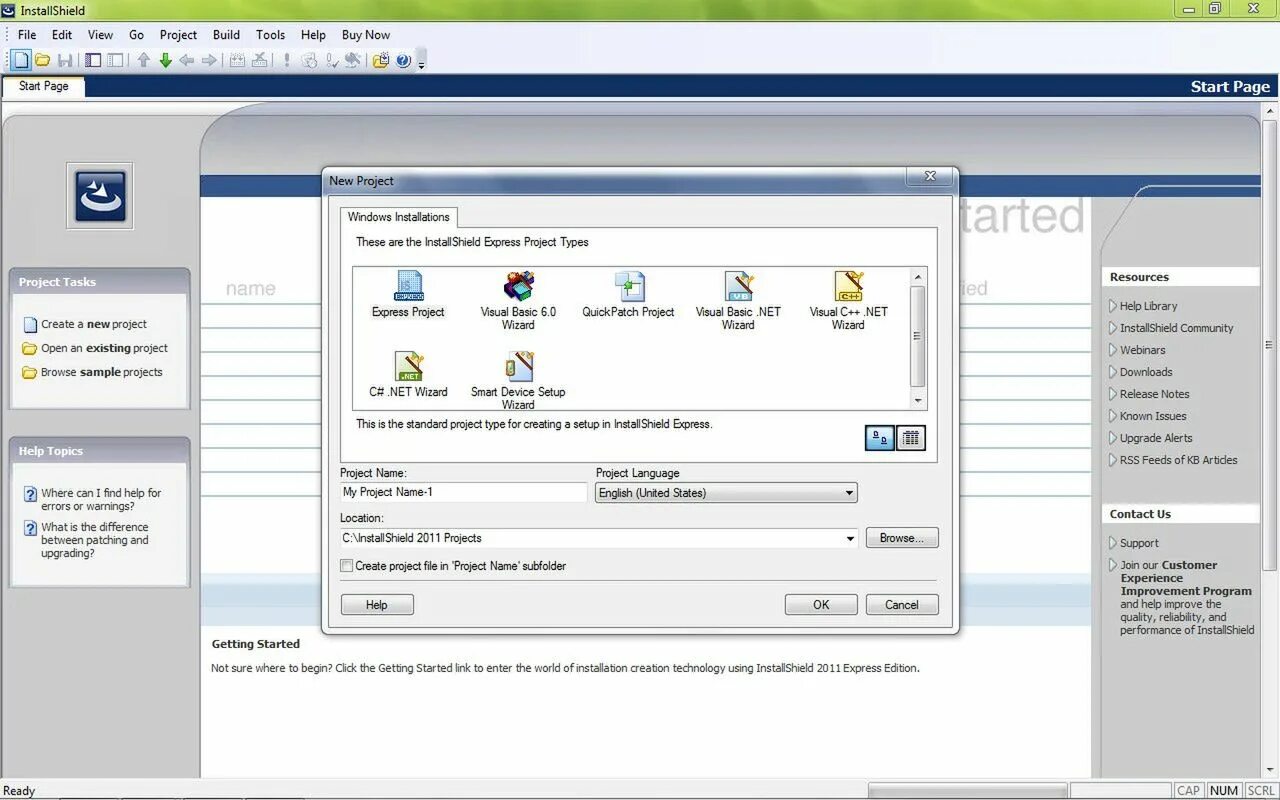Screen dimensions: 1280x800
Task: Switch to details list view in dialog
Action: click(910, 438)
